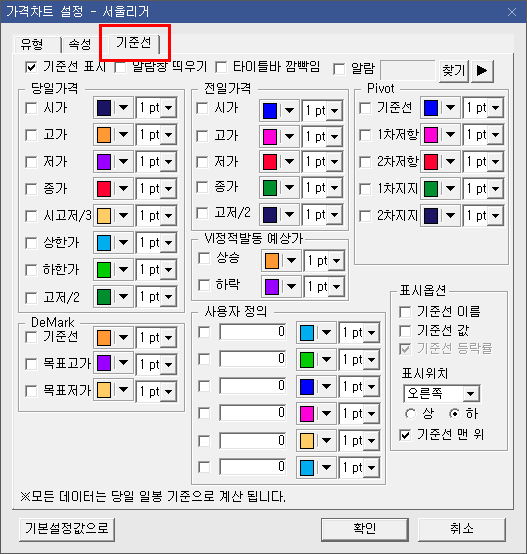Image resolution: width=527 pixels, height=554 pixels.
Task: Open line width dropdown for DeMark 목표저가
Action: pos(168,391)
